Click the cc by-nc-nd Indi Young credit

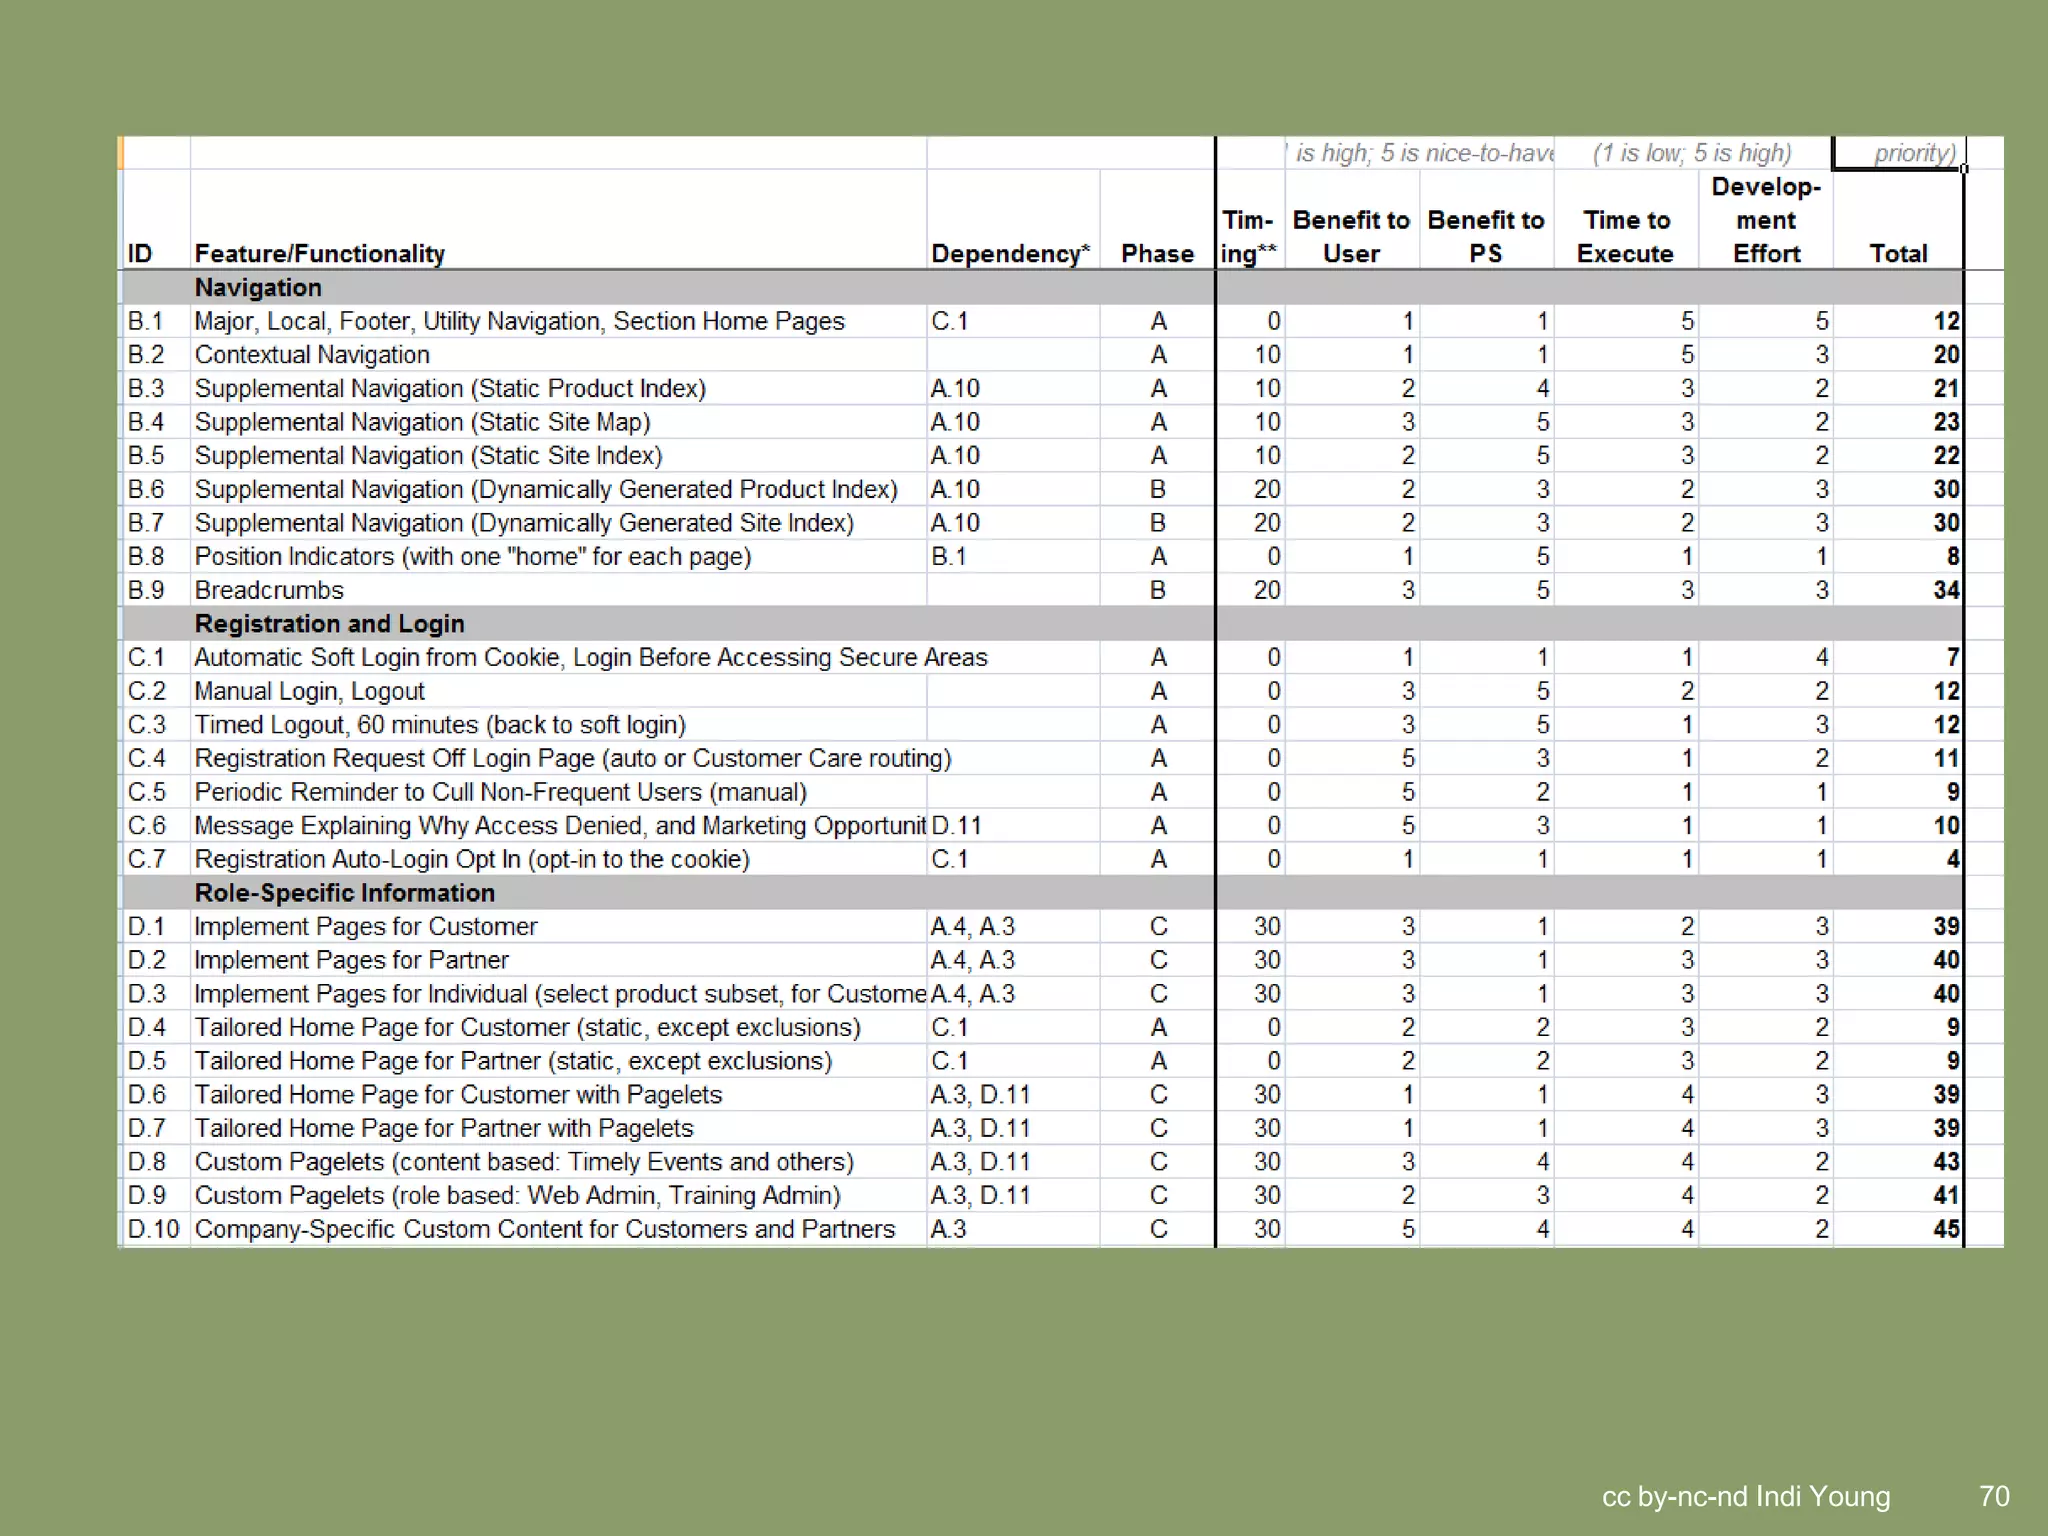pyautogui.click(x=1745, y=1496)
